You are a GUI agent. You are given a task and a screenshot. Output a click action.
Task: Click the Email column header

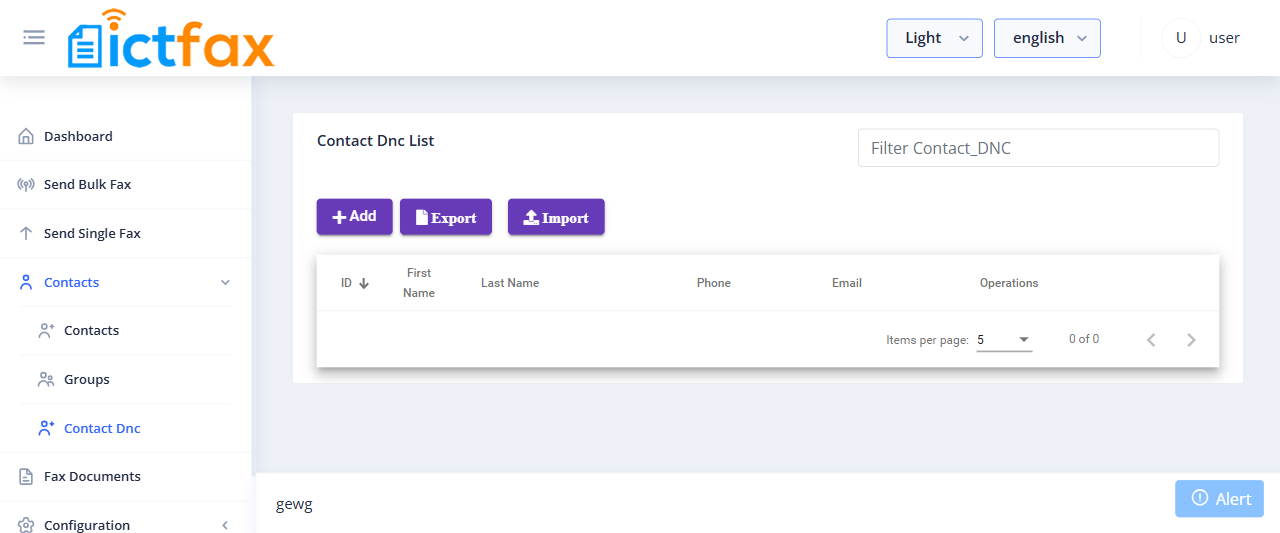(x=847, y=283)
